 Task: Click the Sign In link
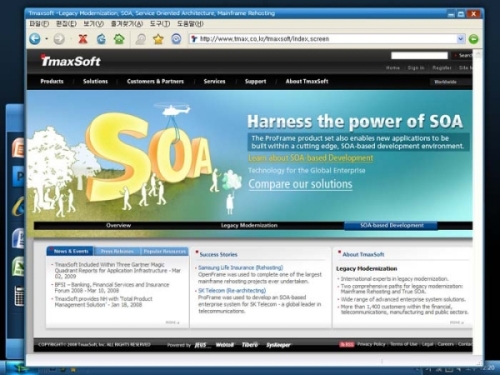pos(416,68)
